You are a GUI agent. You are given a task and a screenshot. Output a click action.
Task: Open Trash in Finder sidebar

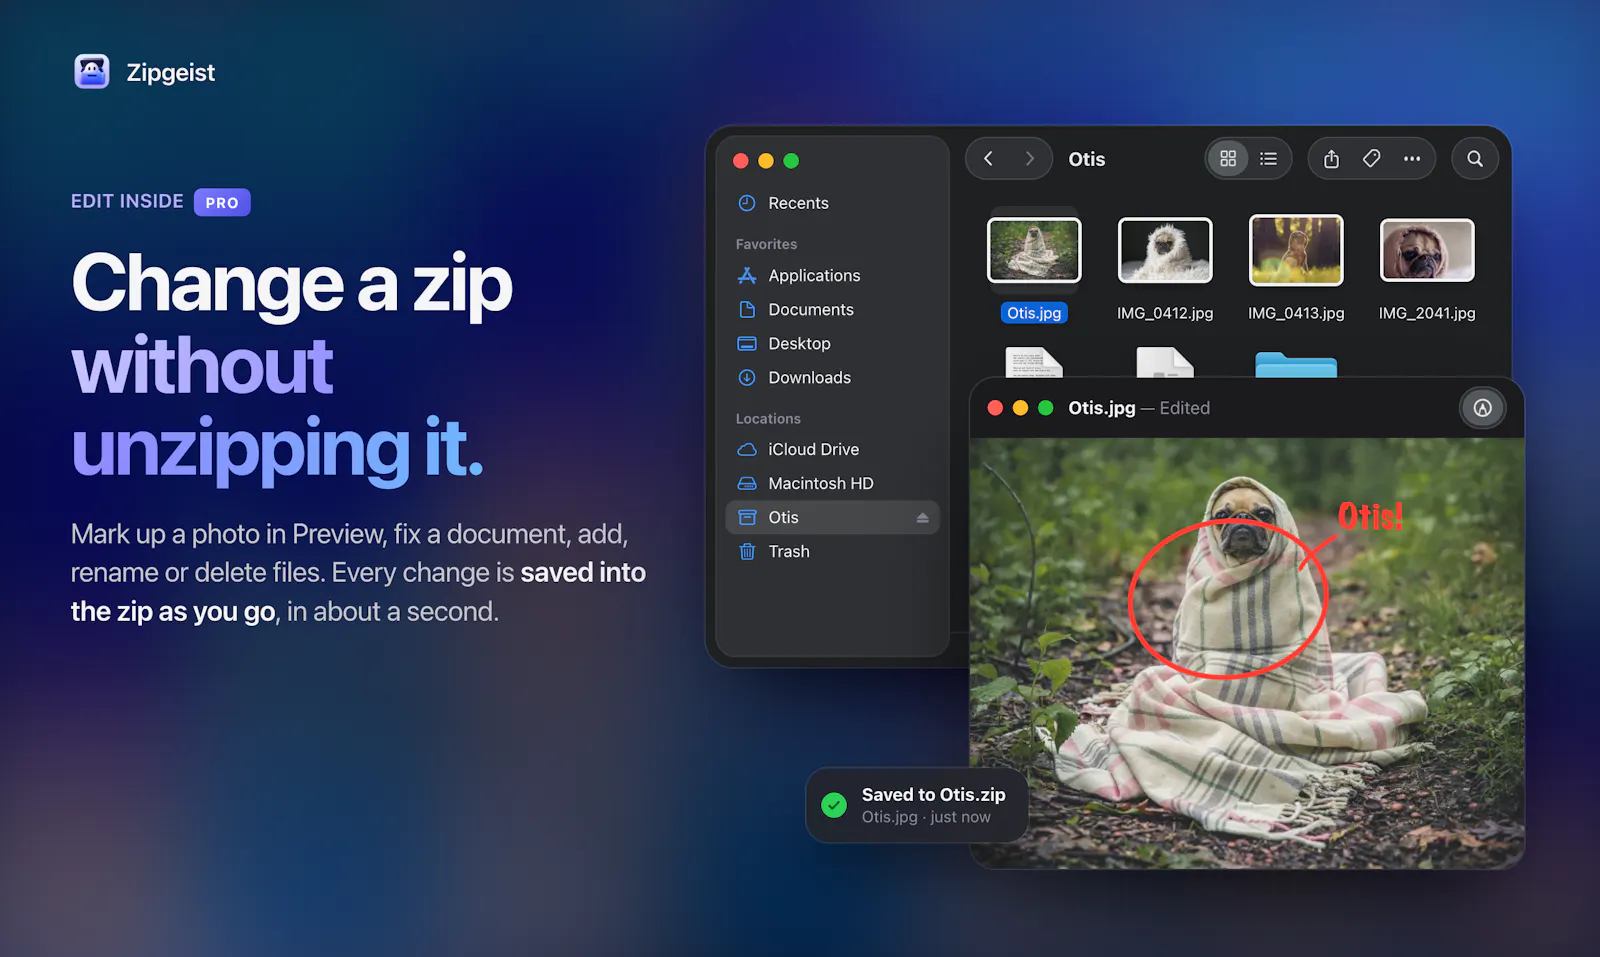pyautogui.click(x=832, y=551)
